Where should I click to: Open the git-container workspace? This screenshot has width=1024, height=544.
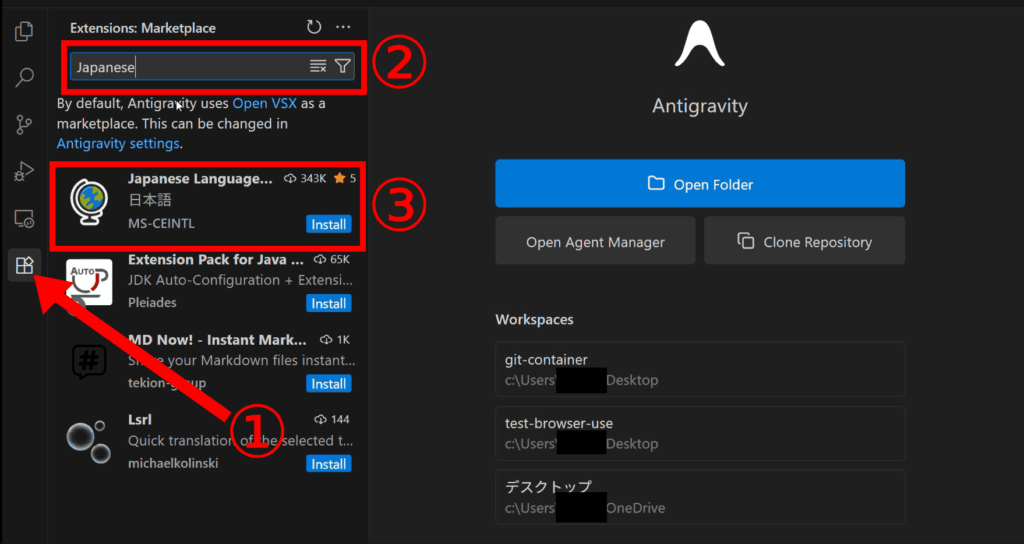[x=699, y=369]
